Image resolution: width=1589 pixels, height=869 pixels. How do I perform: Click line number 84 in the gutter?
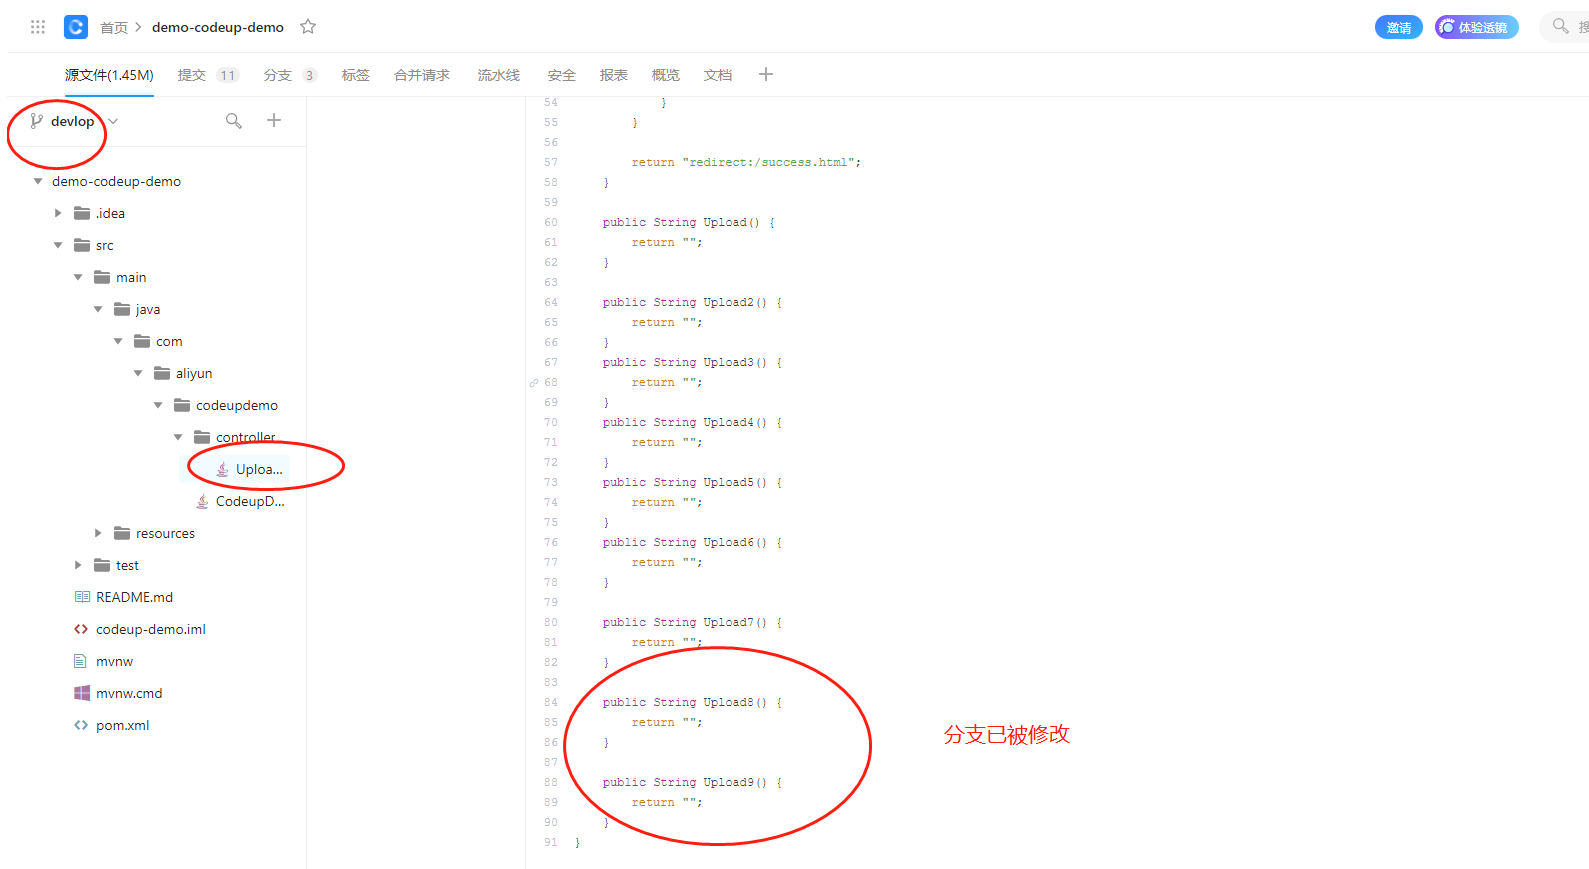[x=551, y=702]
